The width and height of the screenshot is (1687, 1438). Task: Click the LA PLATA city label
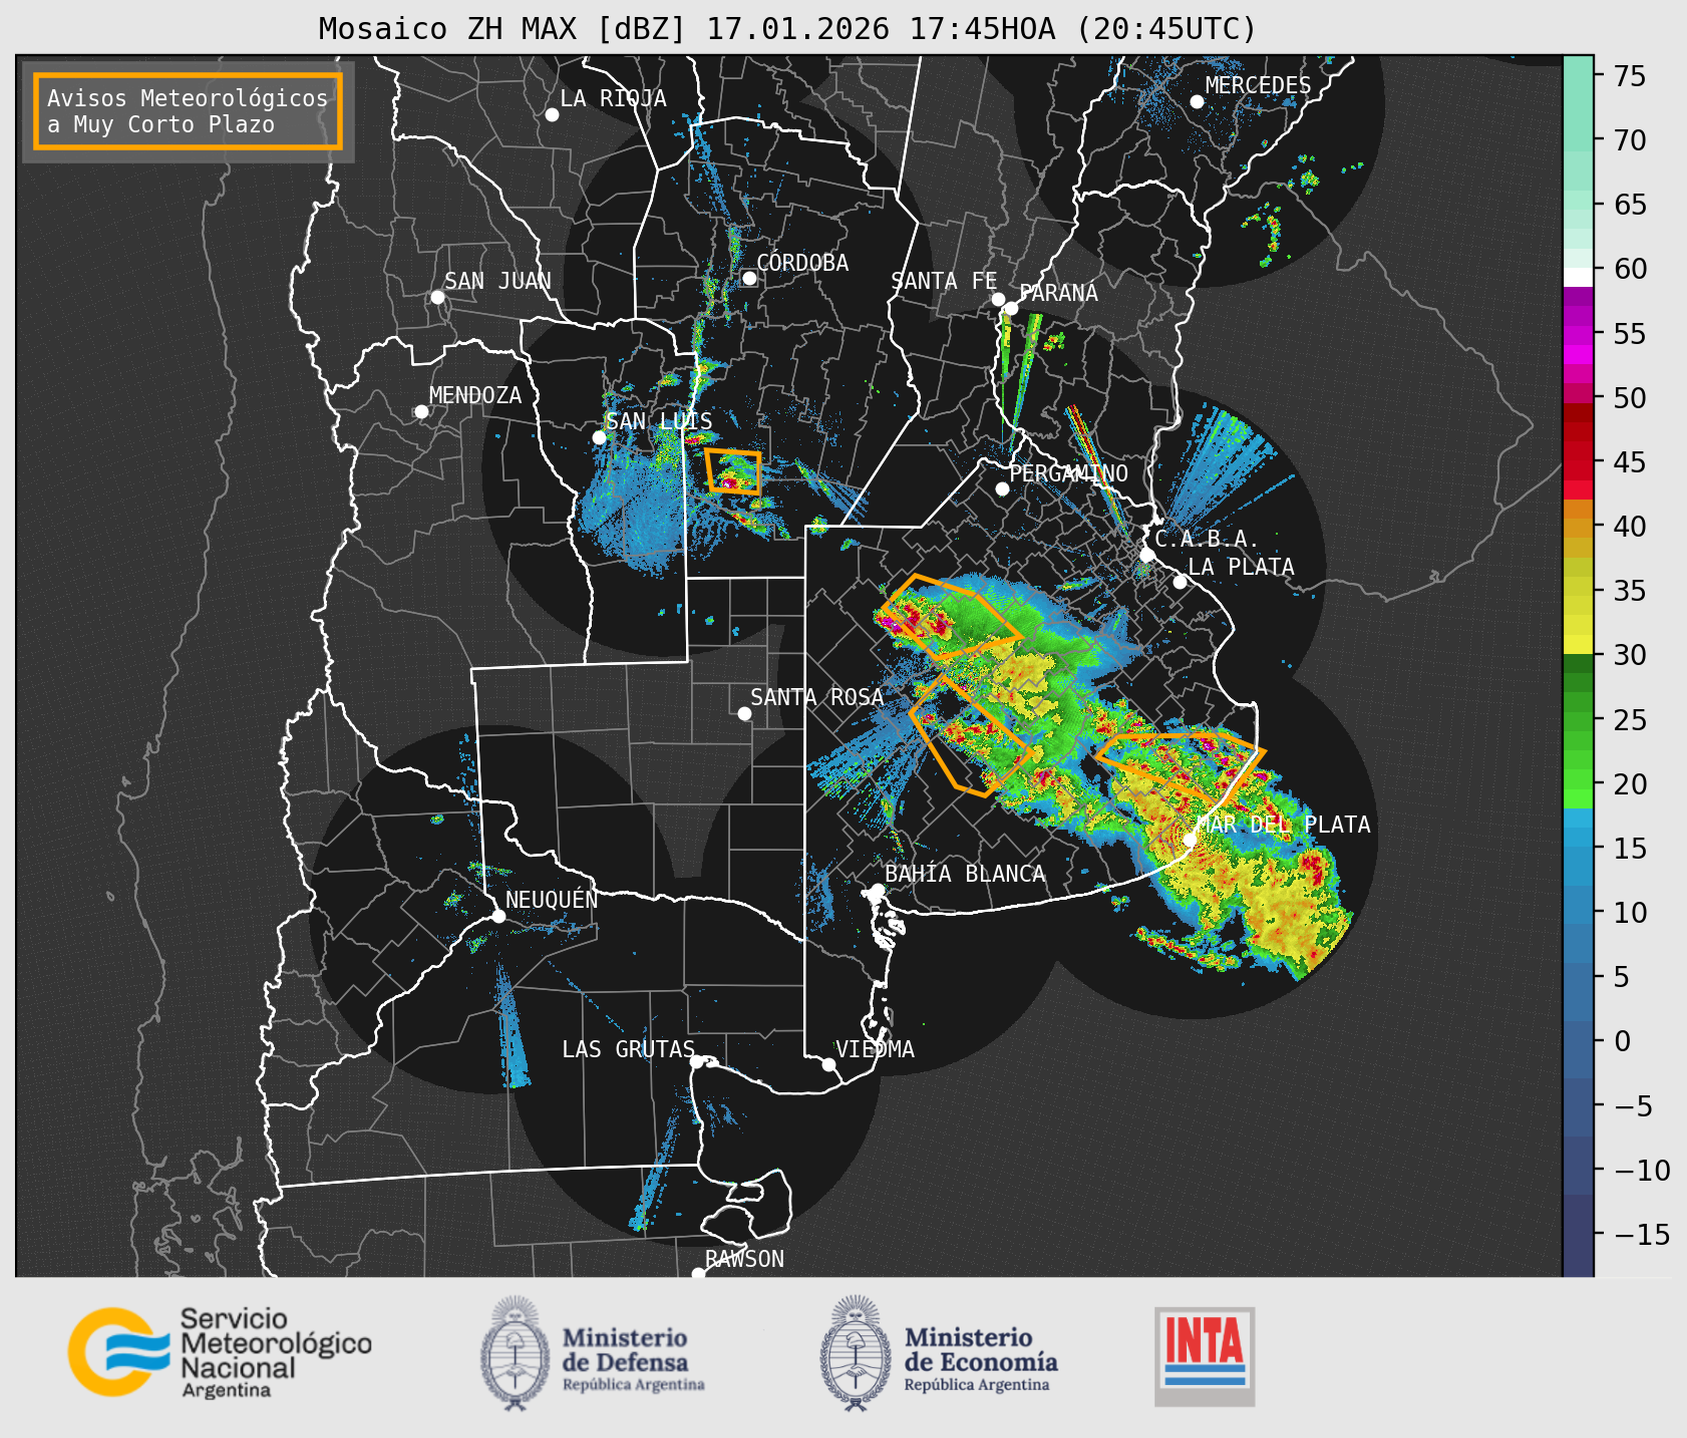1241,567
